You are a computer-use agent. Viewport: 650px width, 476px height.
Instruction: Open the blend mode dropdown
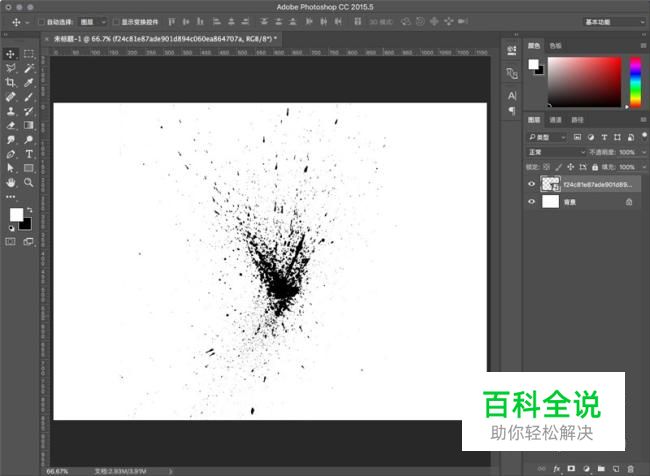[x=556, y=152]
